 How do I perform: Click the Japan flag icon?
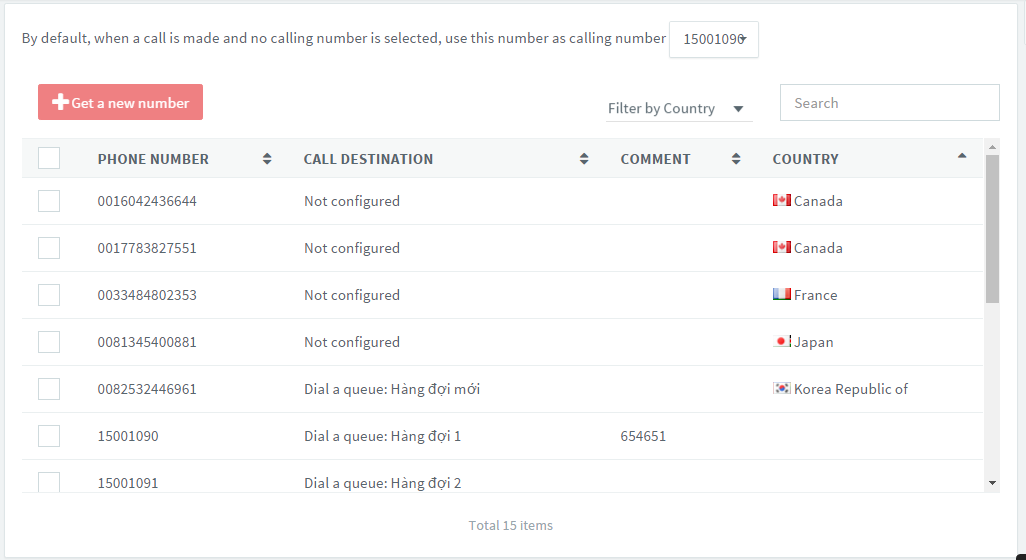point(781,341)
